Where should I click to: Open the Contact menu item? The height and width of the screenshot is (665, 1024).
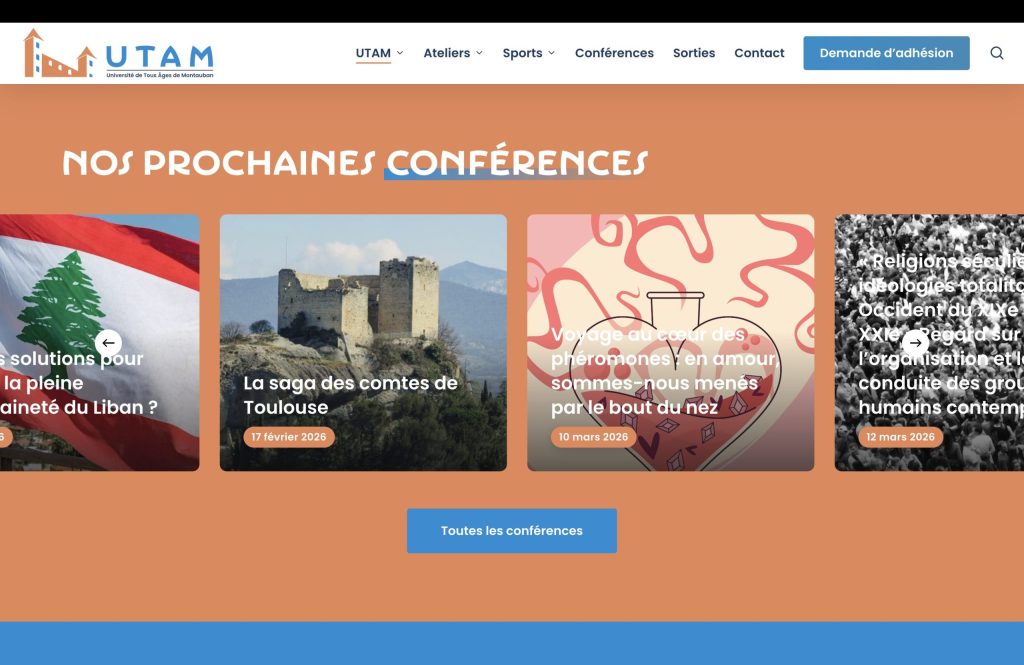coord(759,53)
